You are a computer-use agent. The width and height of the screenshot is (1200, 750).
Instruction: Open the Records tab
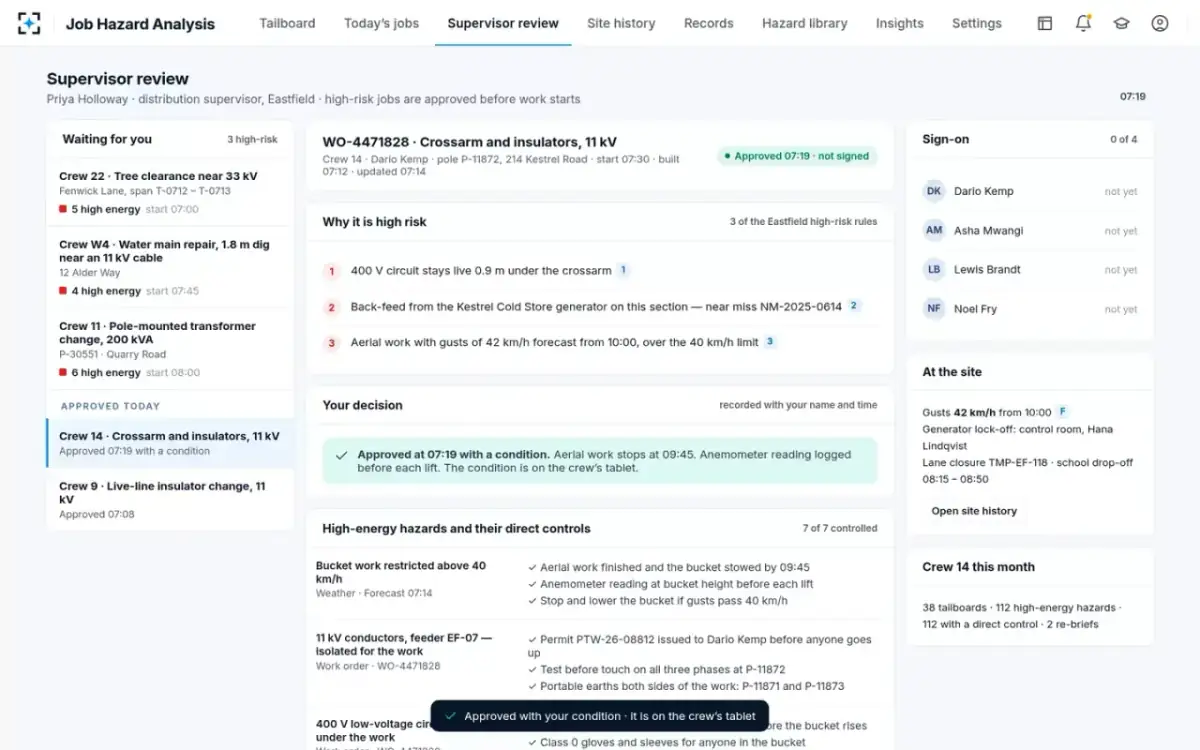point(709,23)
